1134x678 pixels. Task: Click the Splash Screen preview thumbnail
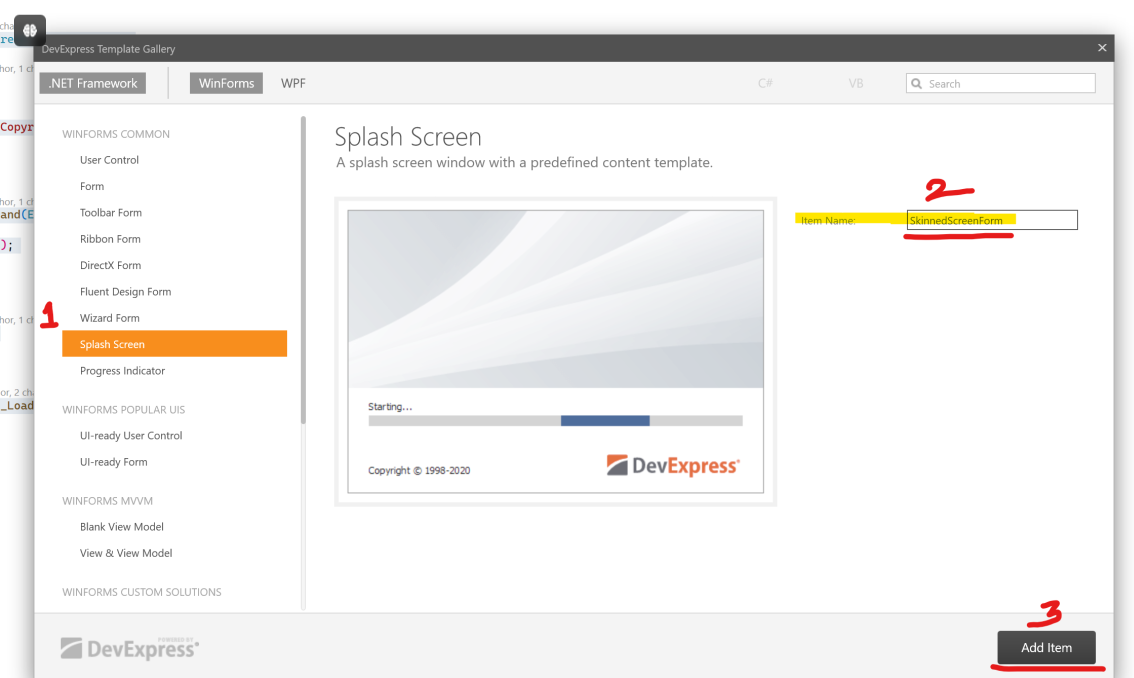pos(555,352)
